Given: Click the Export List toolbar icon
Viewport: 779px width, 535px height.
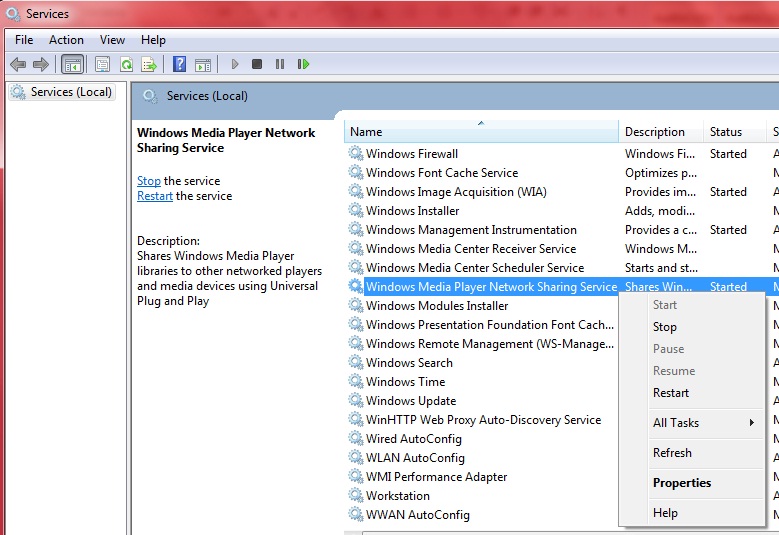Looking at the screenshot, I should [x=149, y=64].
